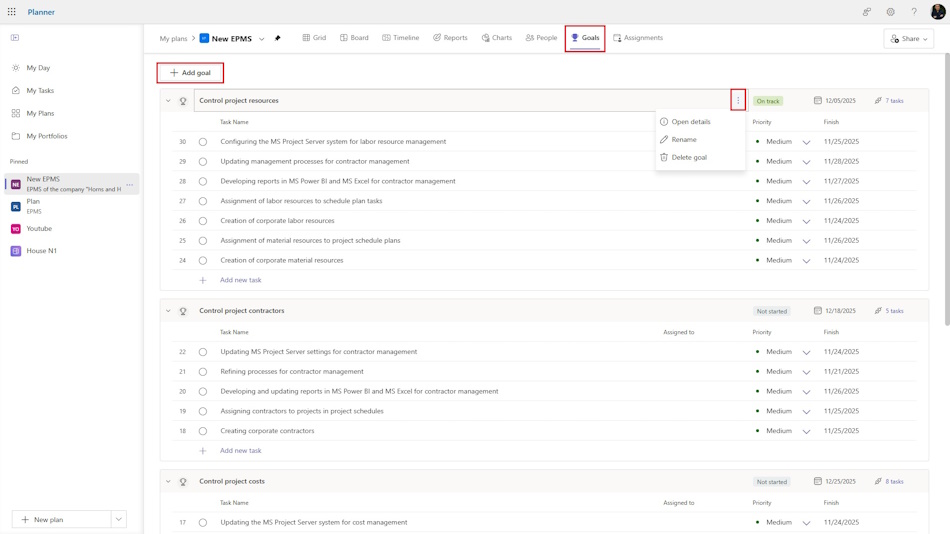This screenshot has height=534, width=950.
Task: Mark task 28 Developing reports complete
Action: 203,181
